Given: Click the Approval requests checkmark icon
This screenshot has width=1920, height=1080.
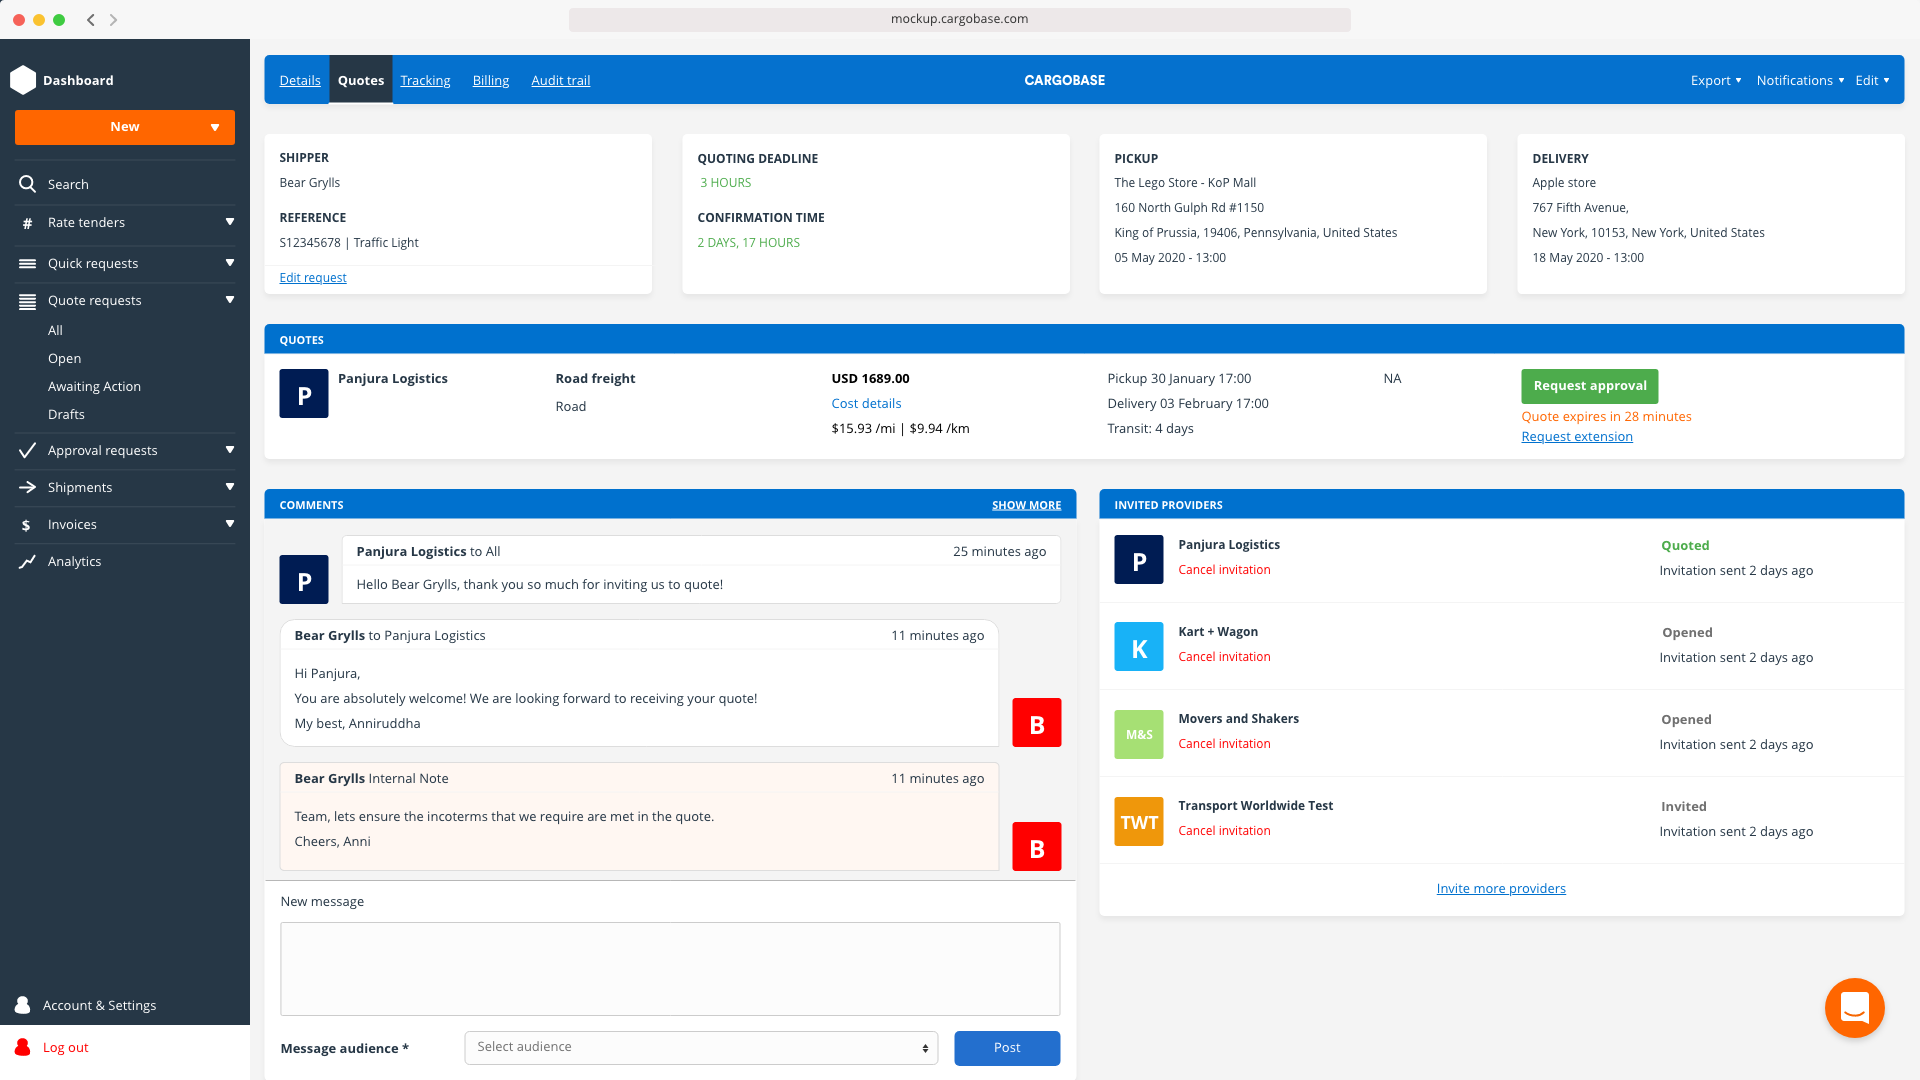Looking at the screenshot, I should pyautogui.click(x=27, y=450).
